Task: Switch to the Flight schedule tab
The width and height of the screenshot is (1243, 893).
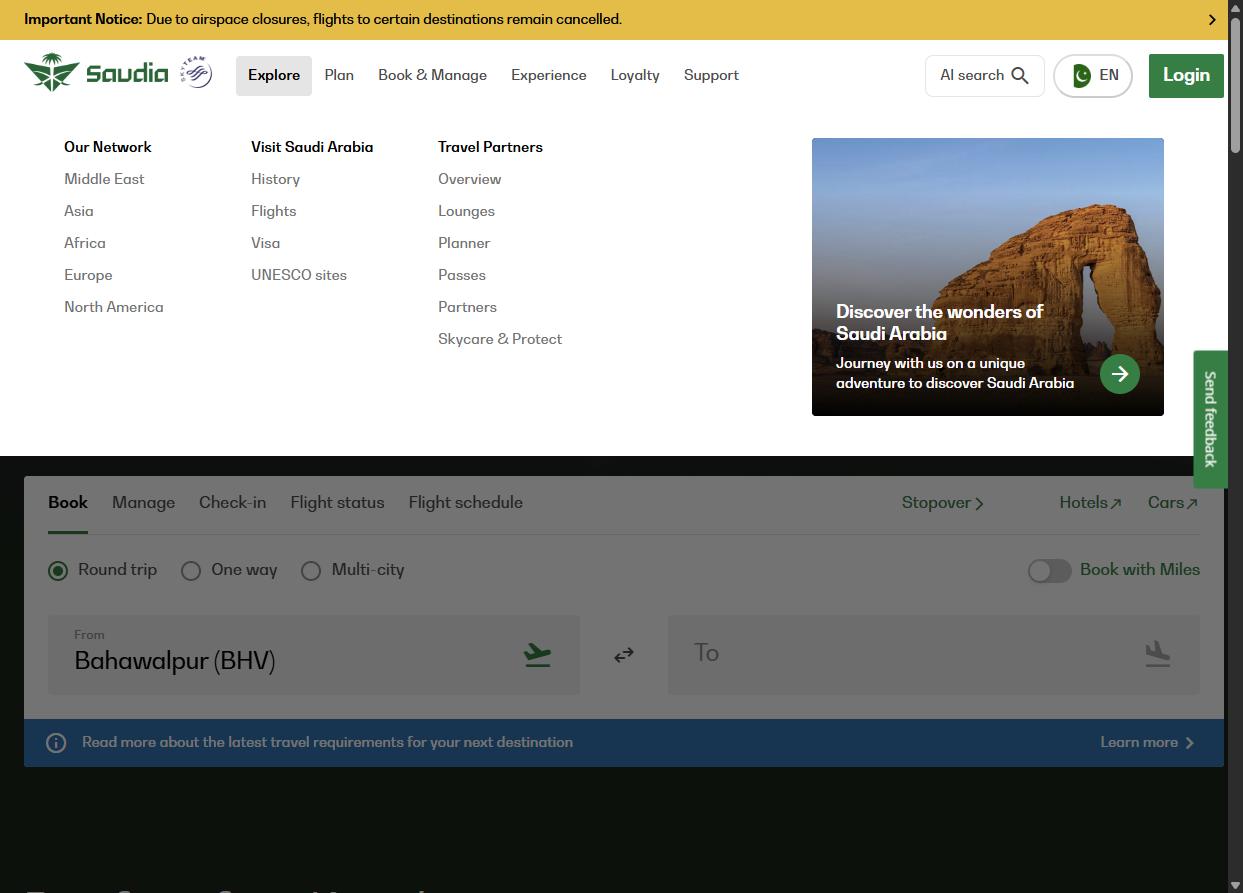Action: pyautogui.click(x=465, y=503)
